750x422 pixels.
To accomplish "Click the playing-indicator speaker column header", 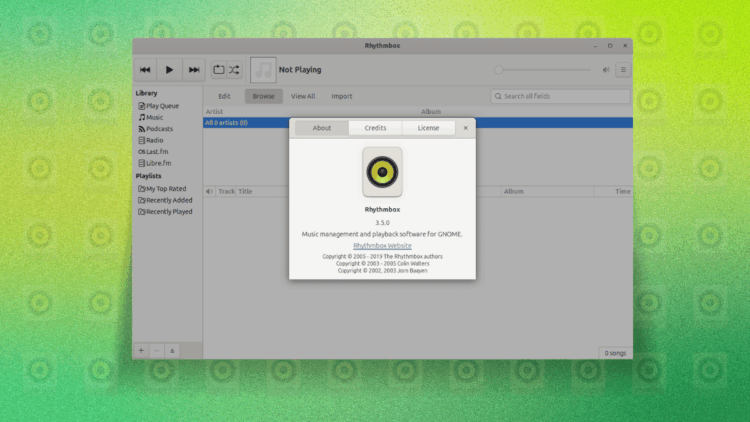I will click(210, 191).
